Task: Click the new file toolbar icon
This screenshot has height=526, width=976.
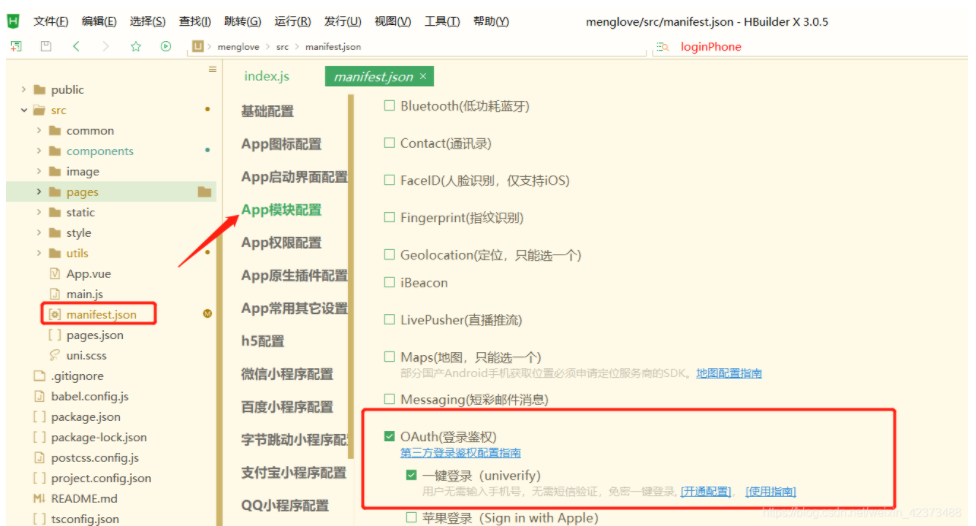Action: point(16,46)
